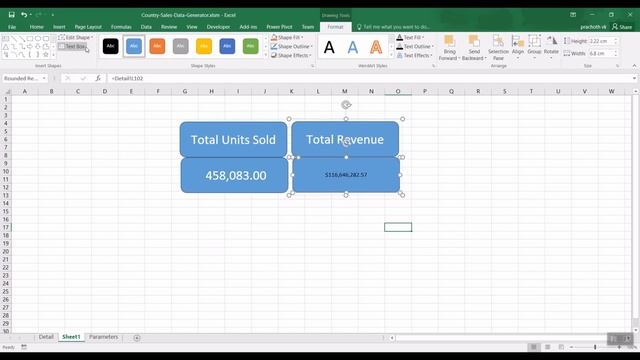Select row header 20
Screen dimensions: 640x360
click(6, 251)
